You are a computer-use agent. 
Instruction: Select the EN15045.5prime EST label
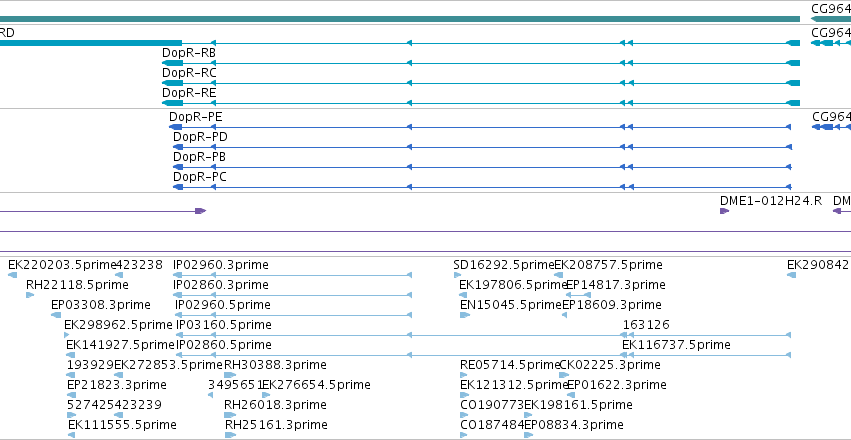click(511, 305)
